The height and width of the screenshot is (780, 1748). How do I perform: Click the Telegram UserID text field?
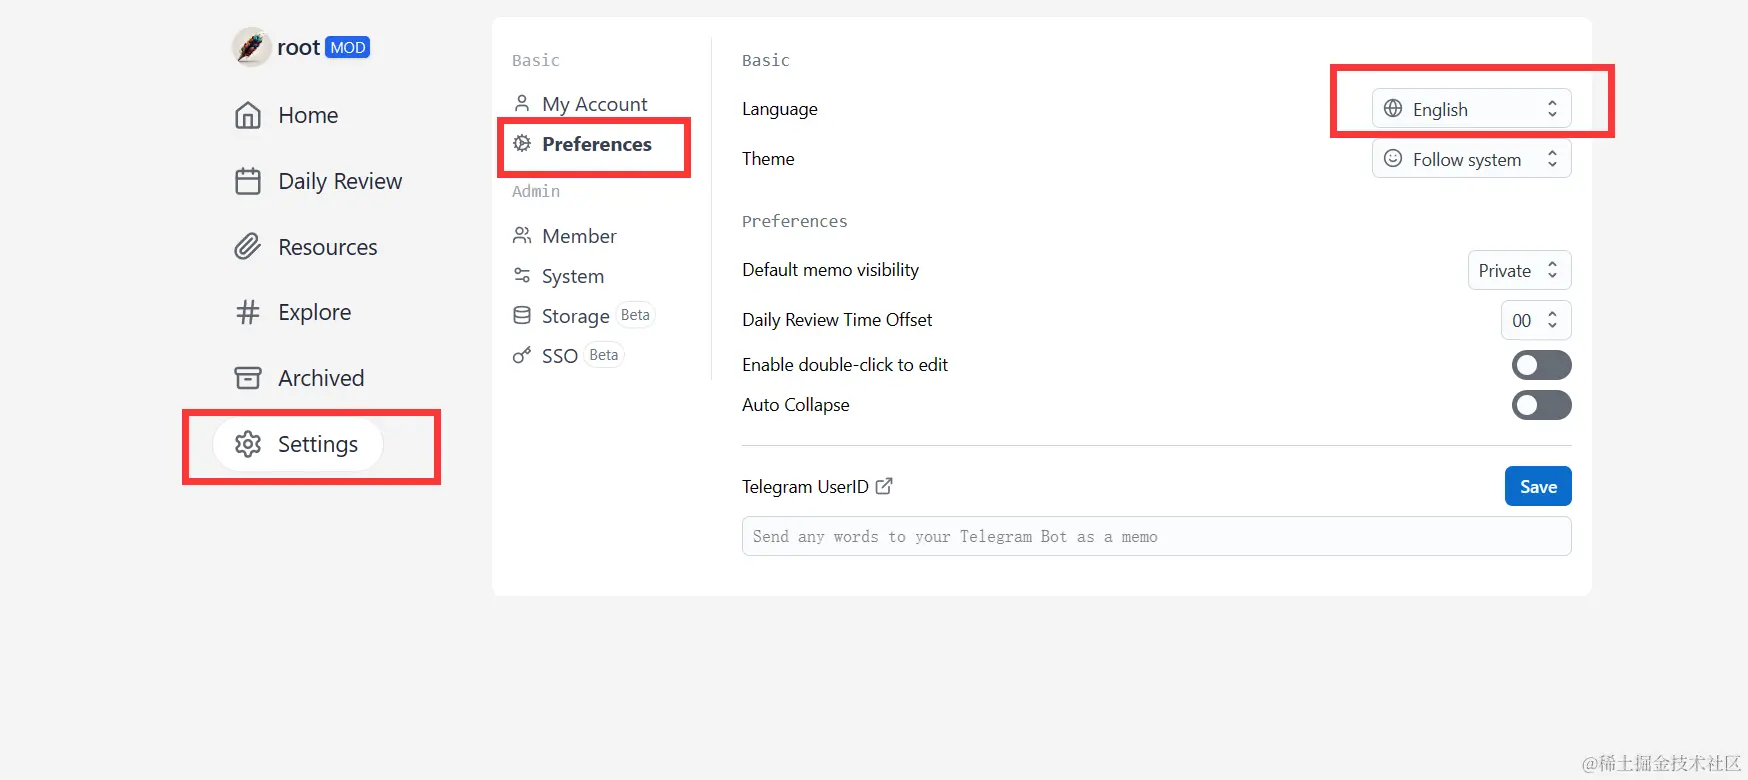click(1156, 536)
